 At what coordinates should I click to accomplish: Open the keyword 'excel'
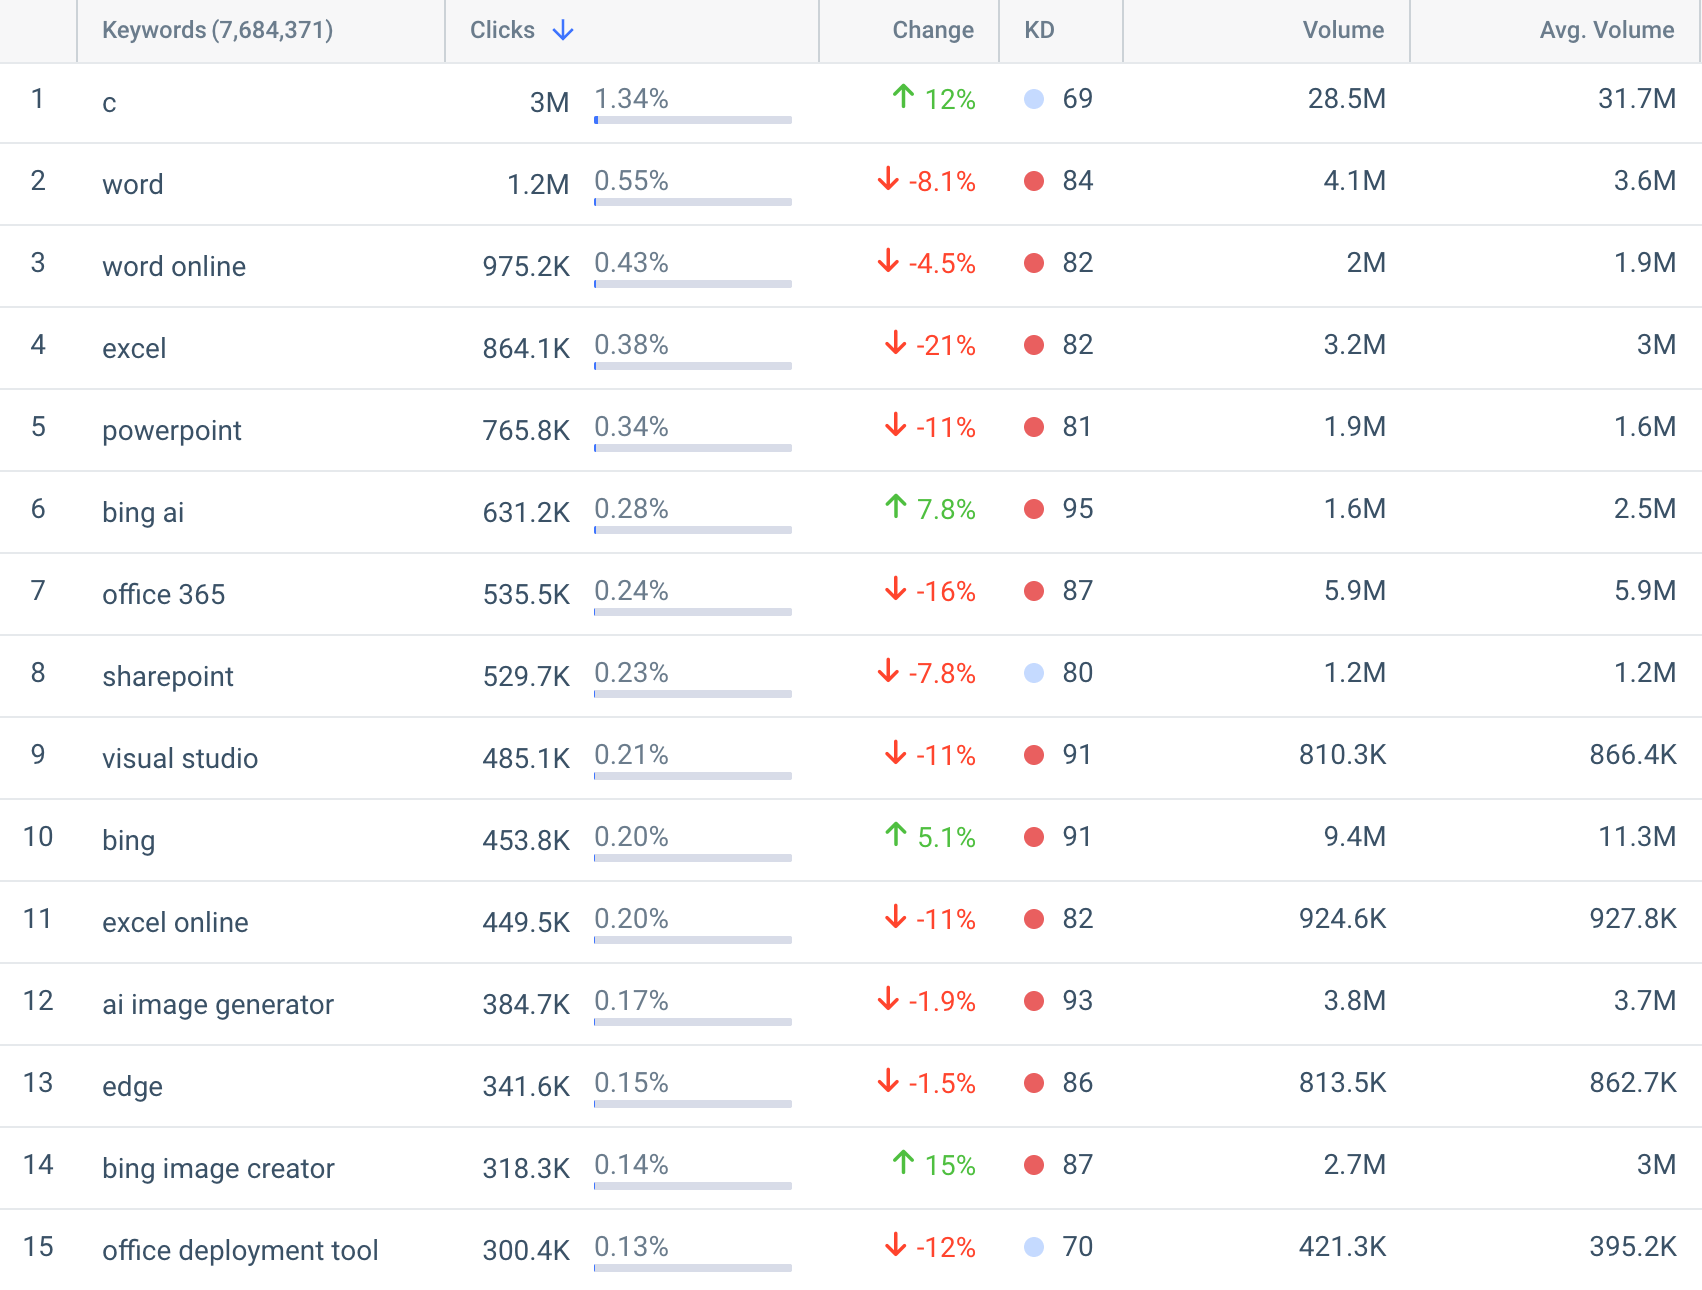pos(134,348)
